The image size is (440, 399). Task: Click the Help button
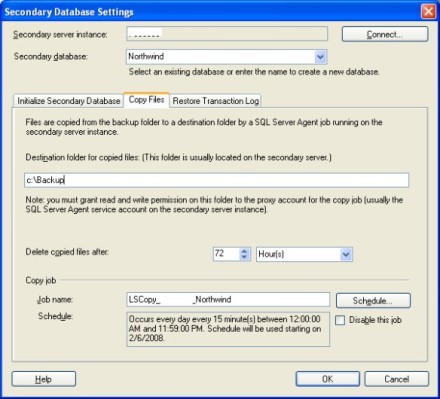coord(44,379)
